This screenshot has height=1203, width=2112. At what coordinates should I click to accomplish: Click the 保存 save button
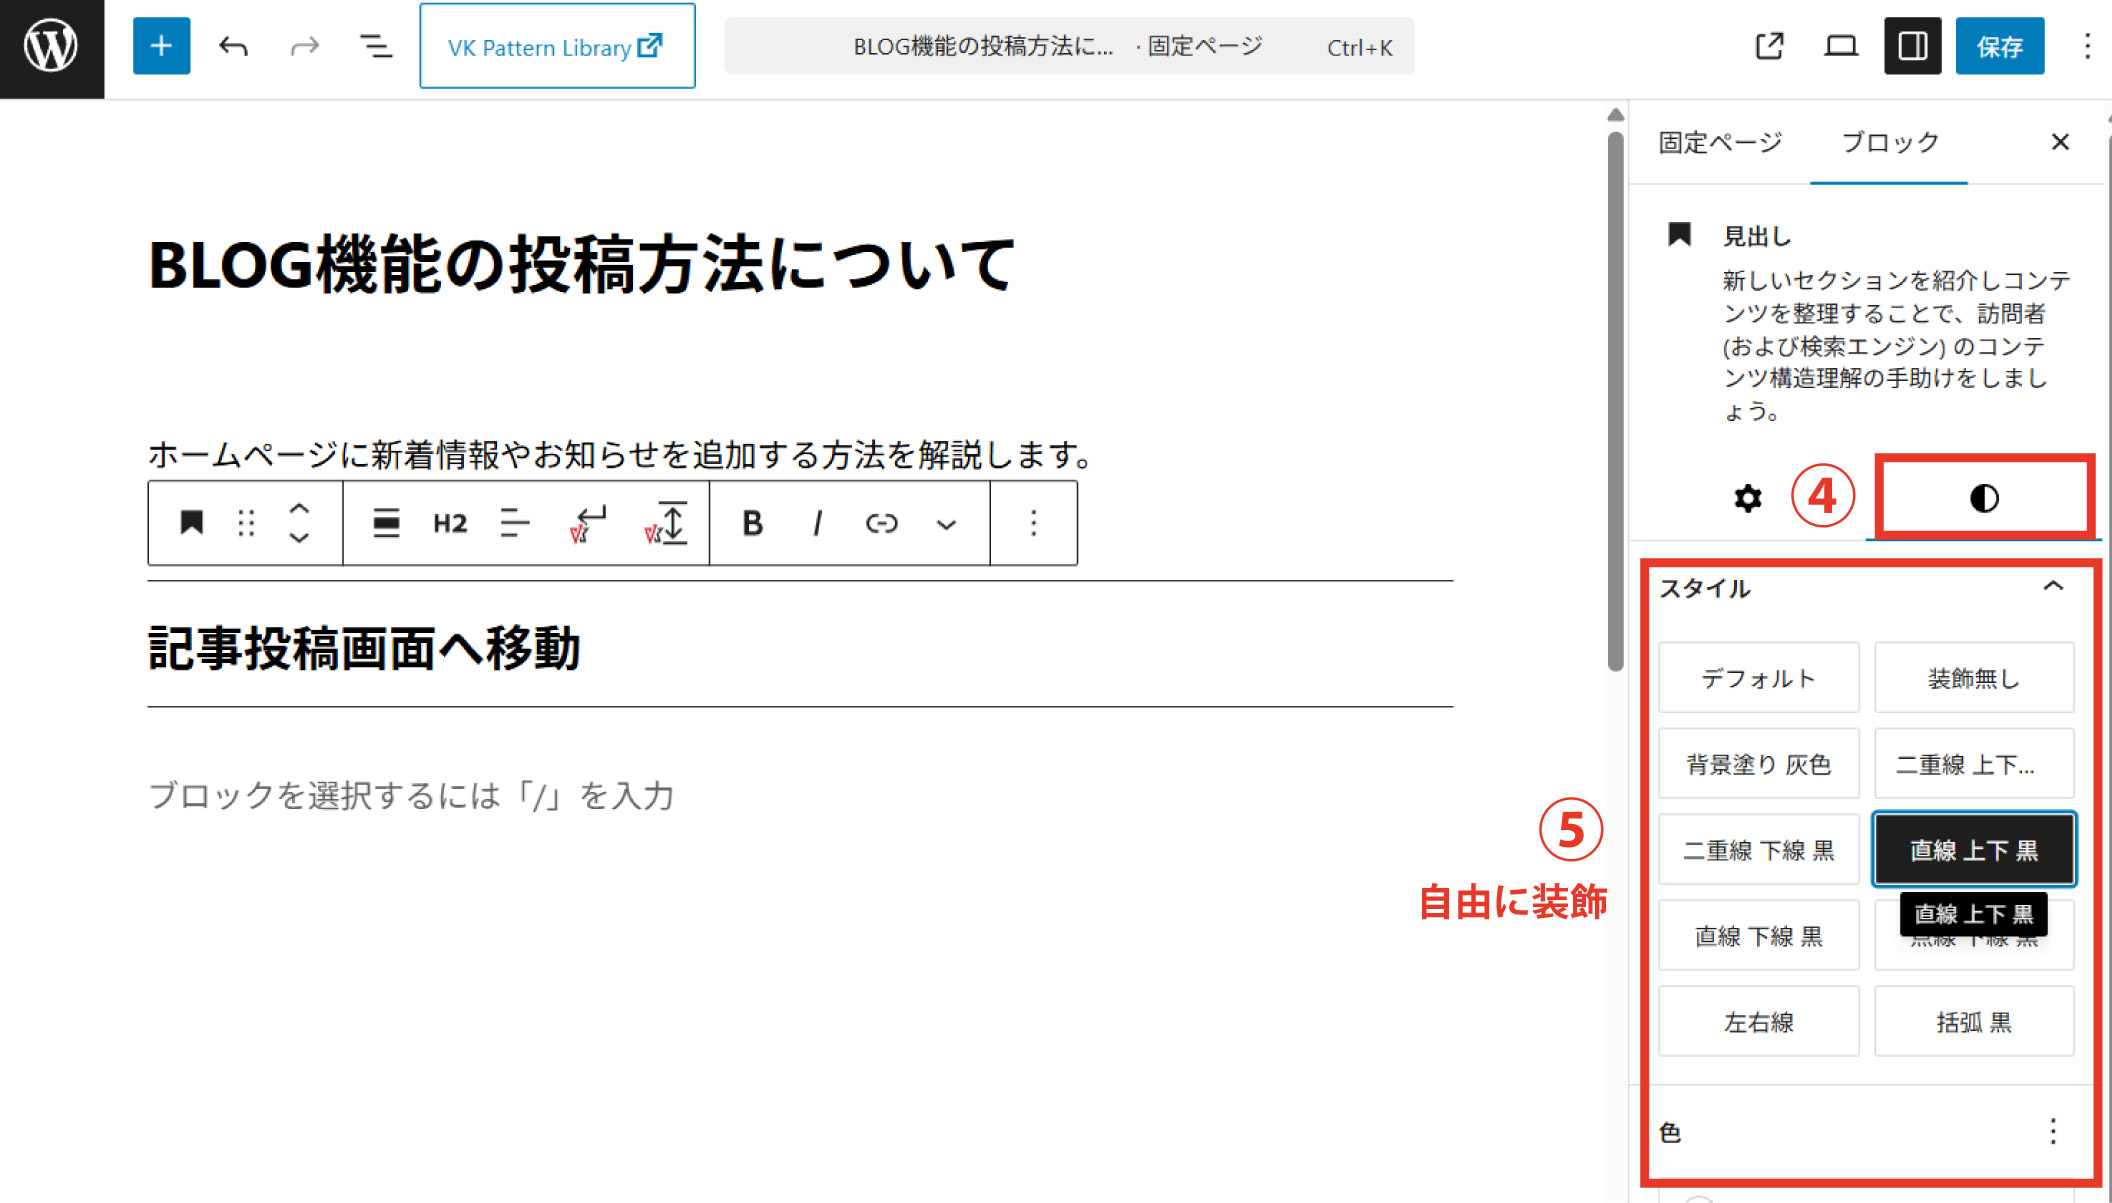tap(1999, 46)
